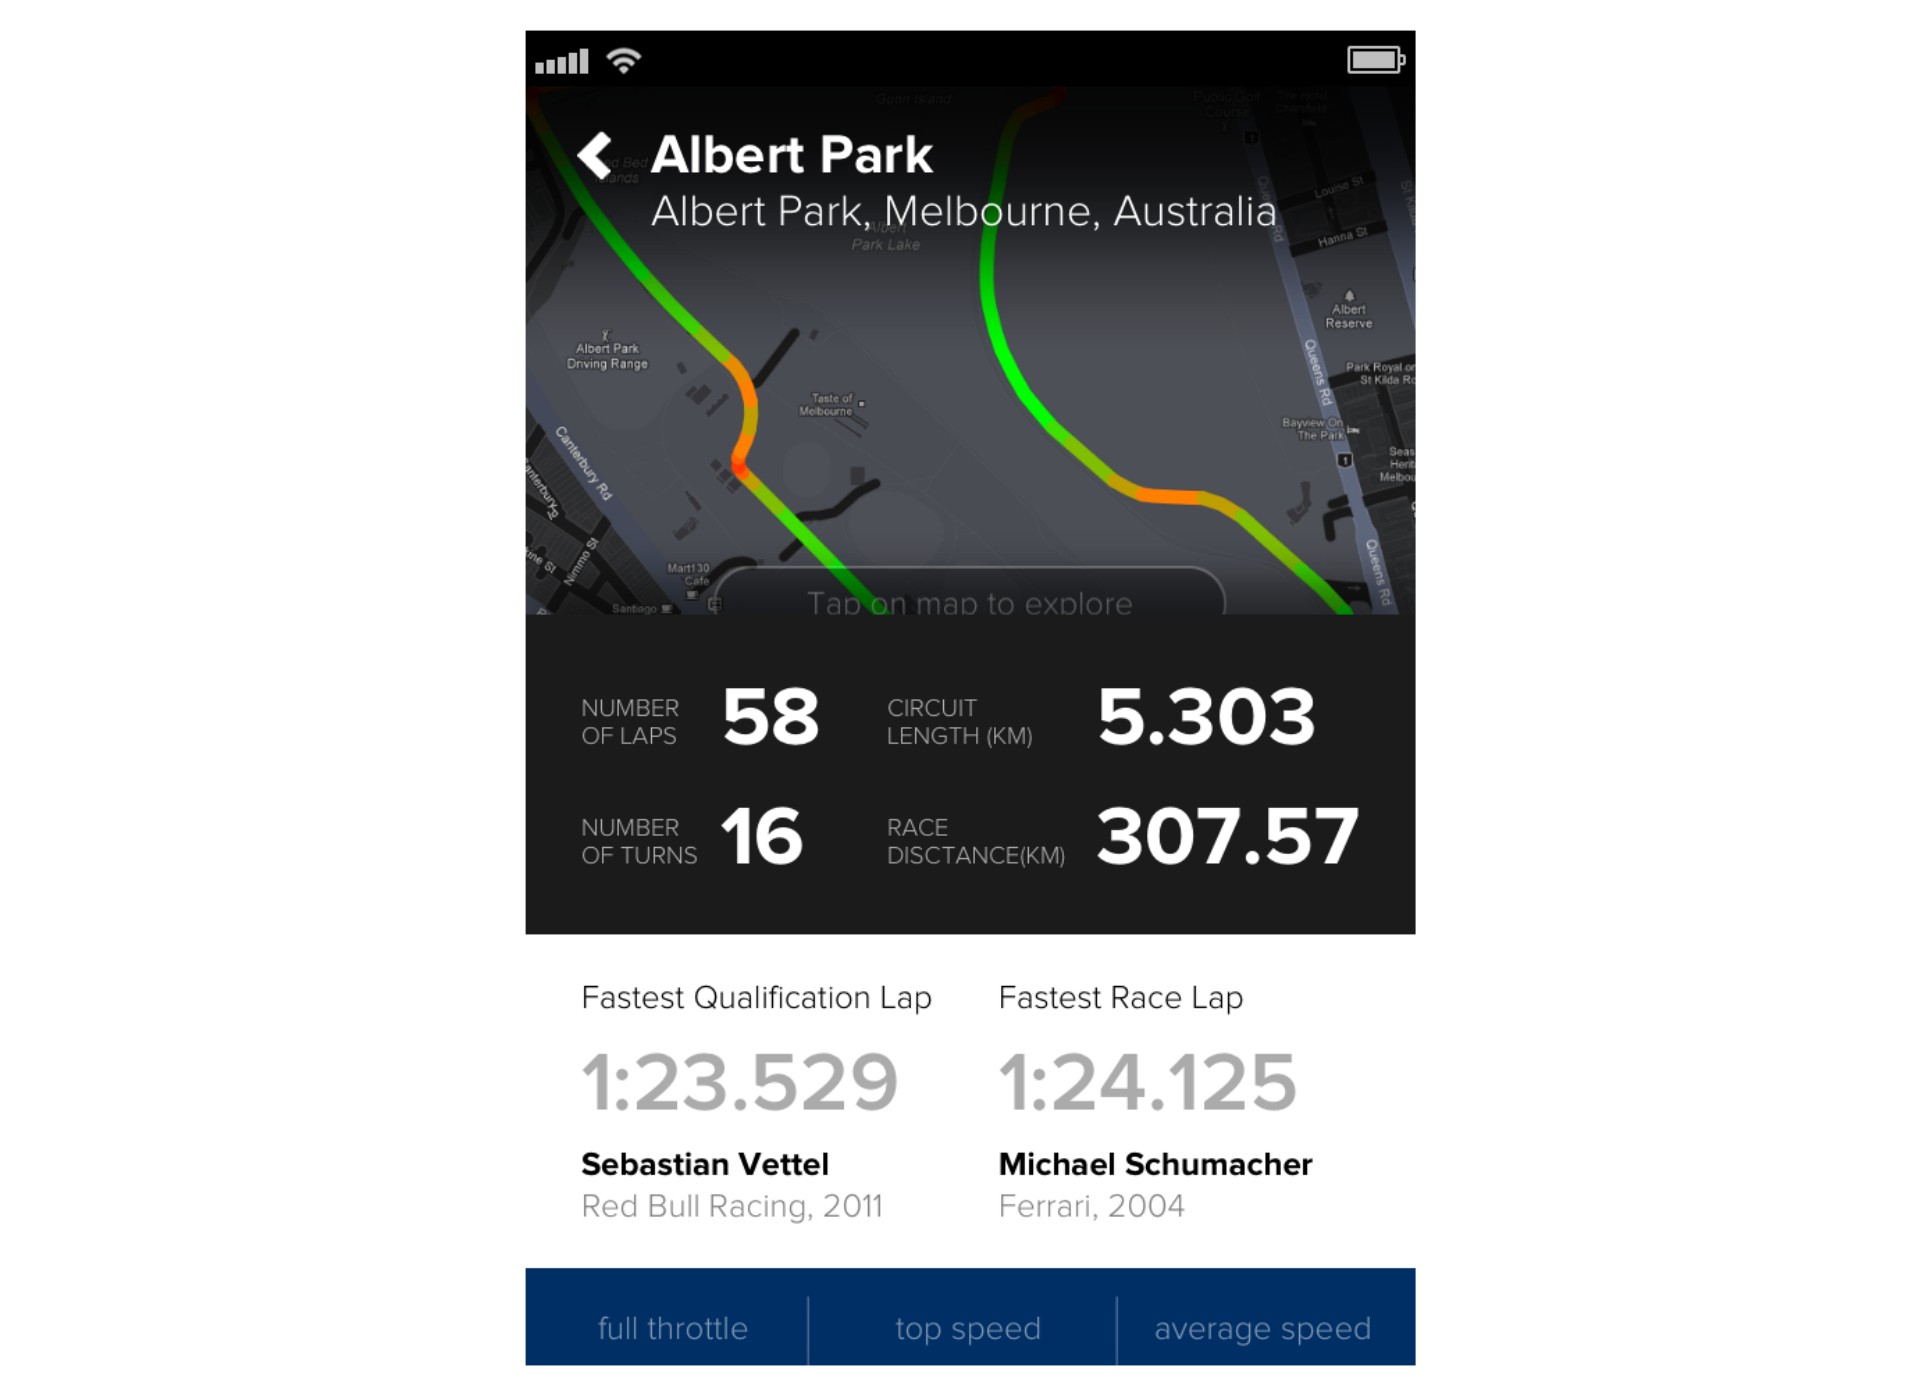The width and height of the screenshot is (1919, 1396).
Task: Show the average speed tab
Action: click(x=1262, y=1328)
